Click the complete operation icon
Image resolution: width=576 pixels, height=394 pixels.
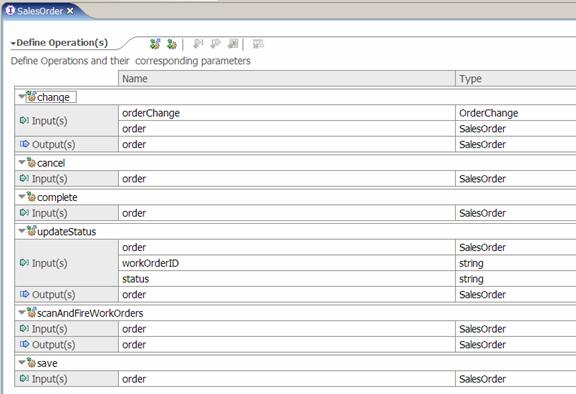(x=32, y=197)
